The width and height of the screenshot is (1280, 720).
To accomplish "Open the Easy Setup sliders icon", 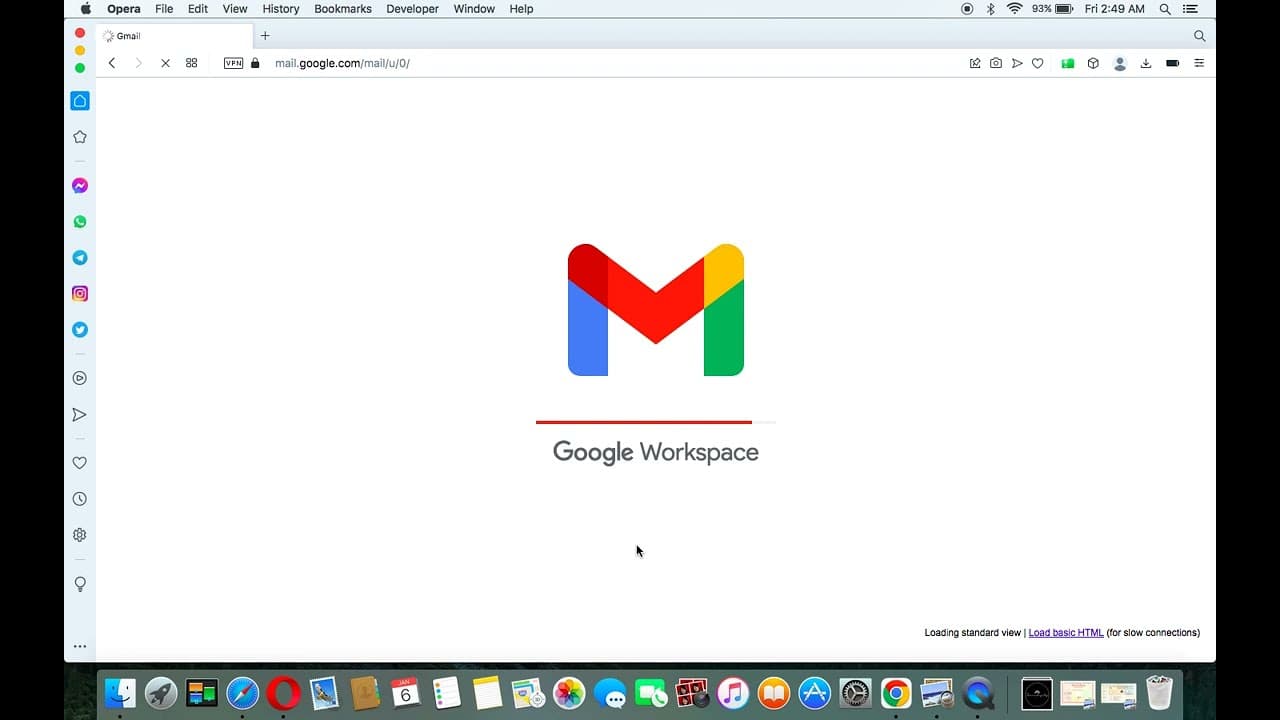I will pos(1199,63).
